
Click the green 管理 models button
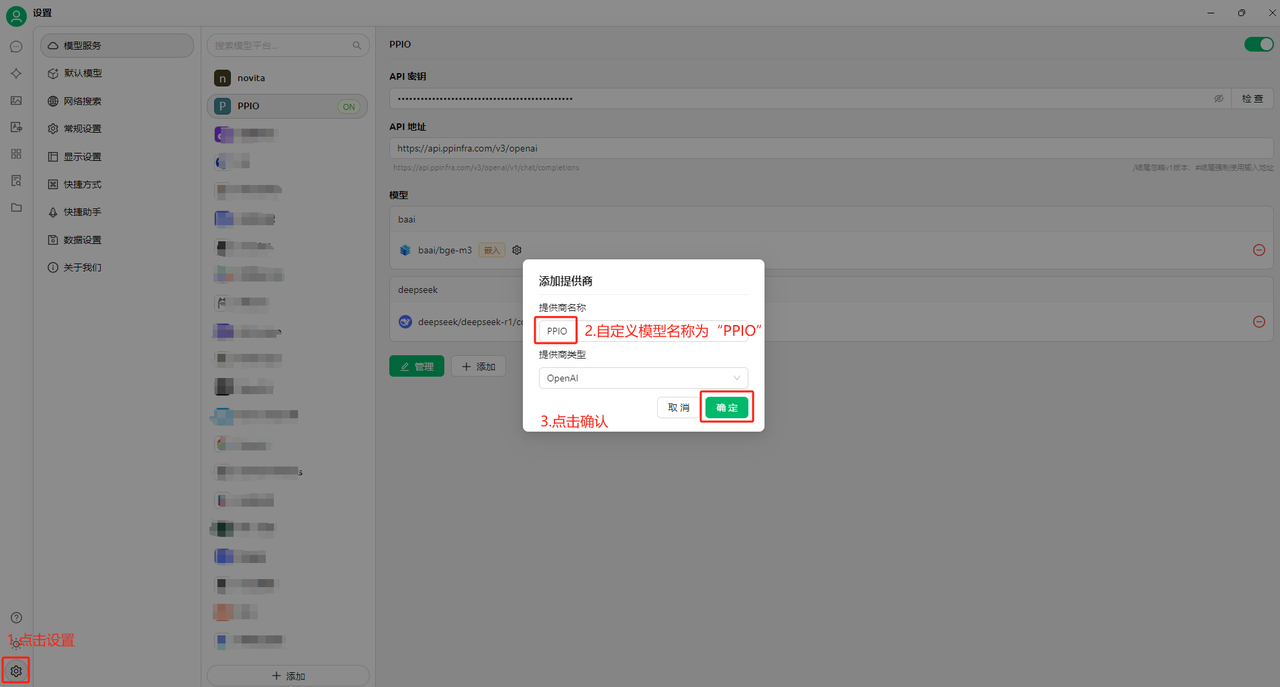(x=416, y=367)
